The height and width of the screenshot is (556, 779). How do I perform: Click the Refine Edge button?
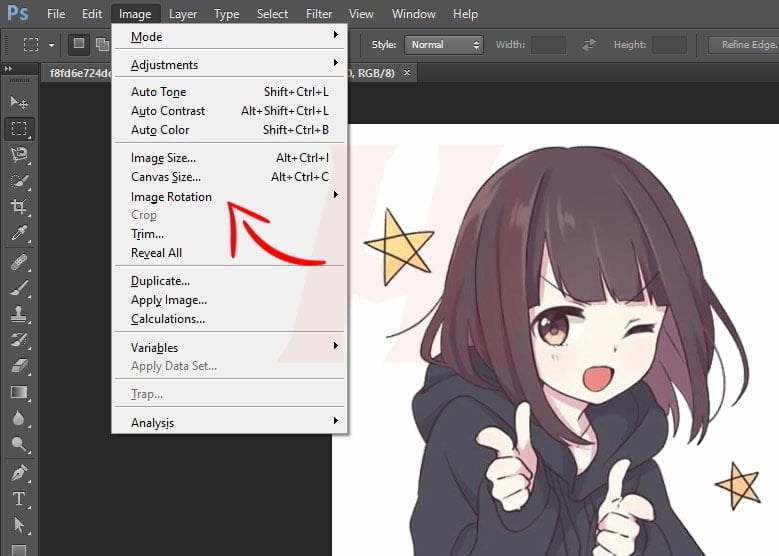744,45
